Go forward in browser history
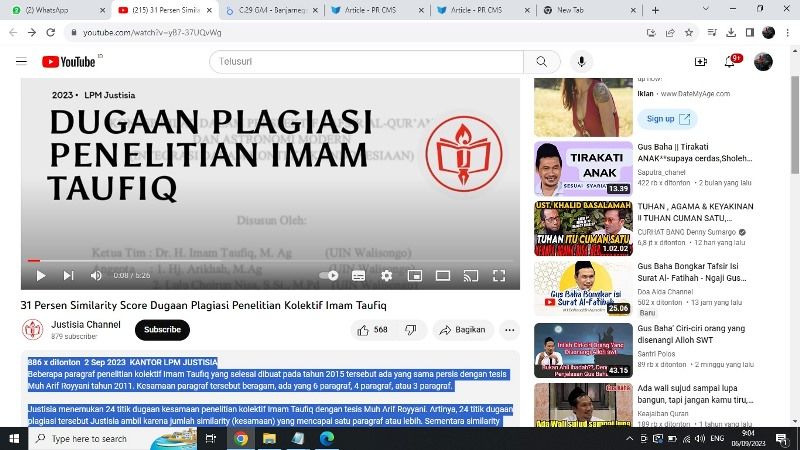Image resolution: width=800 pixels, height=450 pixels. [32, 32]
